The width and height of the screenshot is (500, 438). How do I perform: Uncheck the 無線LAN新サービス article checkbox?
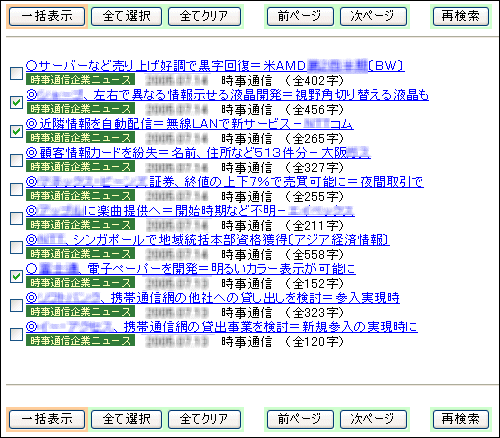pyautogui.click(x=16, y=131)
